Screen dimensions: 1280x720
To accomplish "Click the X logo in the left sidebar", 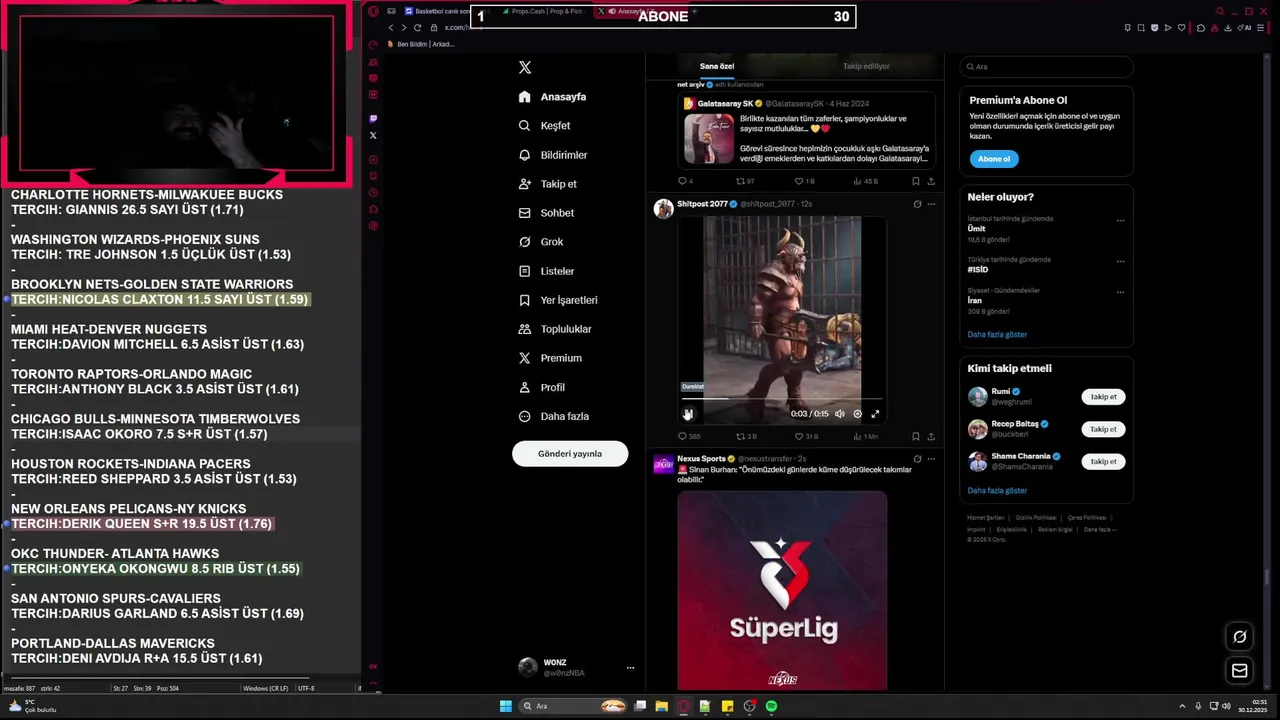I will [525, 68].
